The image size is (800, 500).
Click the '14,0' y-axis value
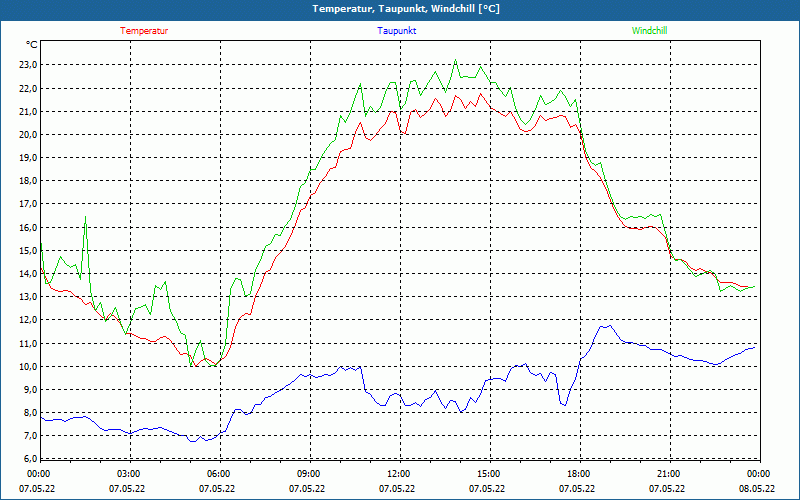pos(28,273)
